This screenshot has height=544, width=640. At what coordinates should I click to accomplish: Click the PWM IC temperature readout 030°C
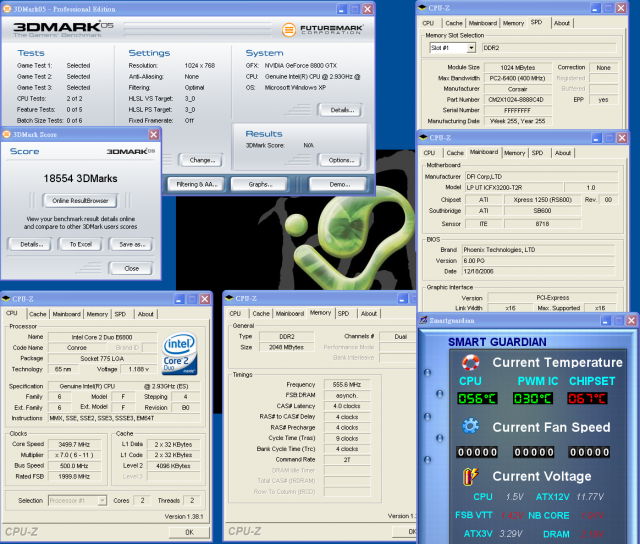click(x=533, y=398)
